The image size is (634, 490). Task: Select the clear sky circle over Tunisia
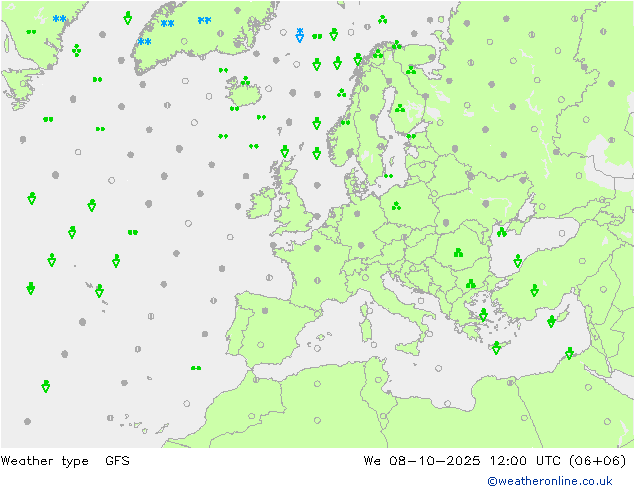[x=378, y=380]
